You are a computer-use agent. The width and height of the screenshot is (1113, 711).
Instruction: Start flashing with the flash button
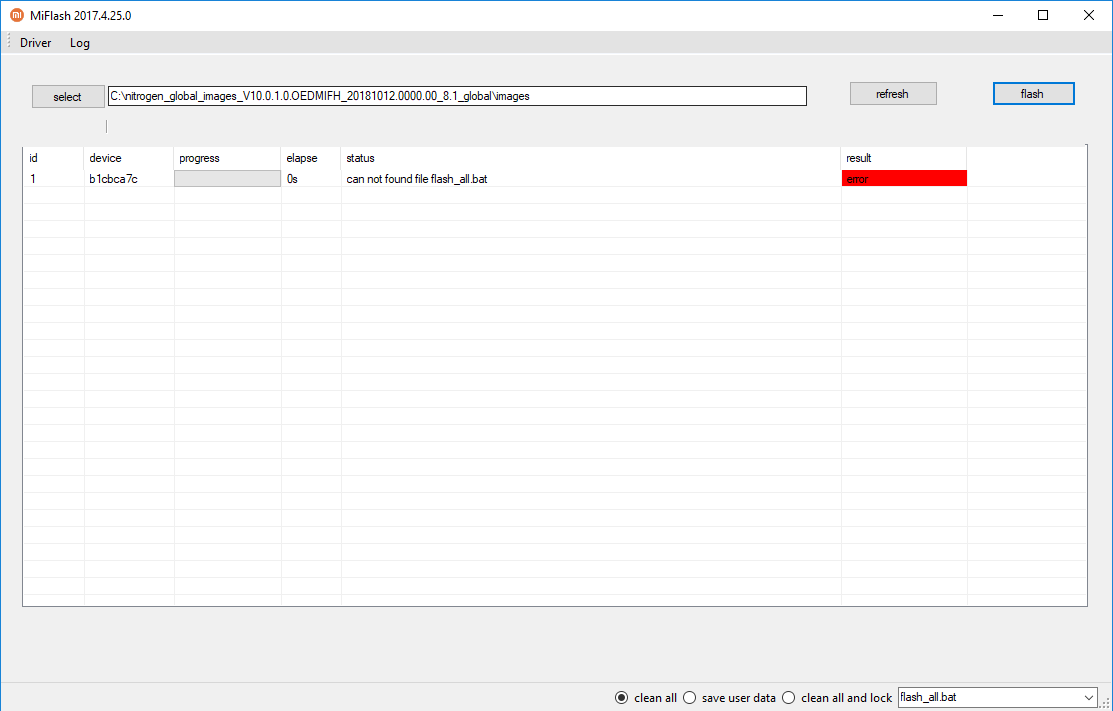coord(1034,94)
